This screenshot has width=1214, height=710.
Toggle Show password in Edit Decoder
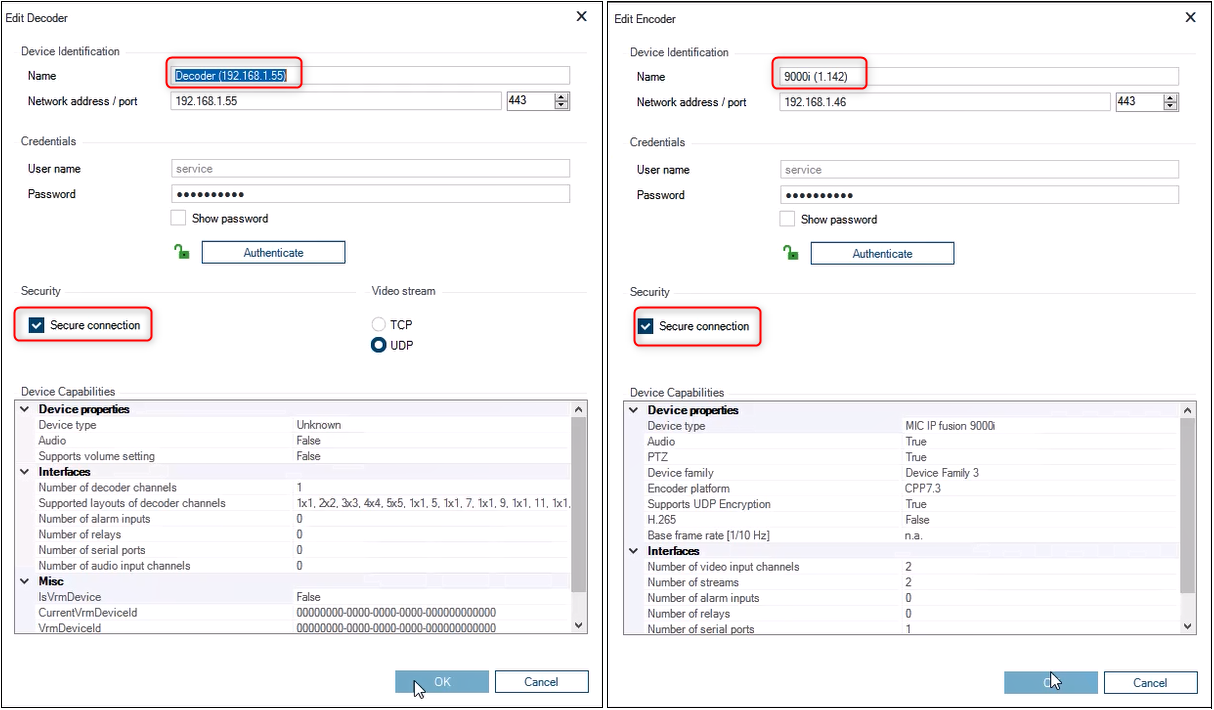click(178, 218)
